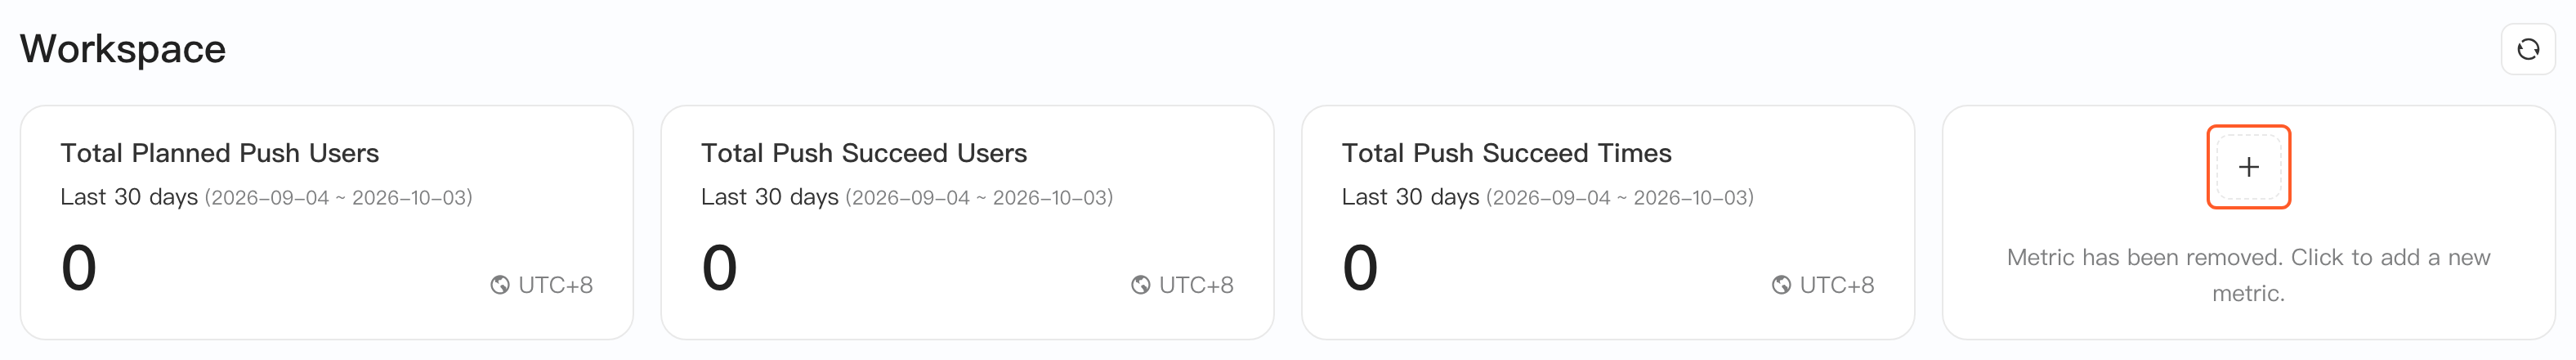Select the Total Push Succeed Users title
2576x360 pixels.
(x=864, y=153)
